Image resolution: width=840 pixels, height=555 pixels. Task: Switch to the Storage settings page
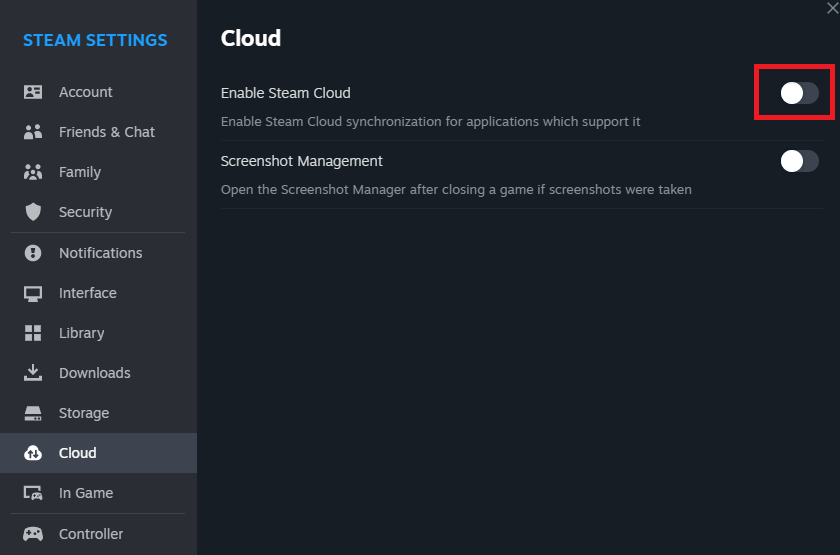(x=84, y=413)
